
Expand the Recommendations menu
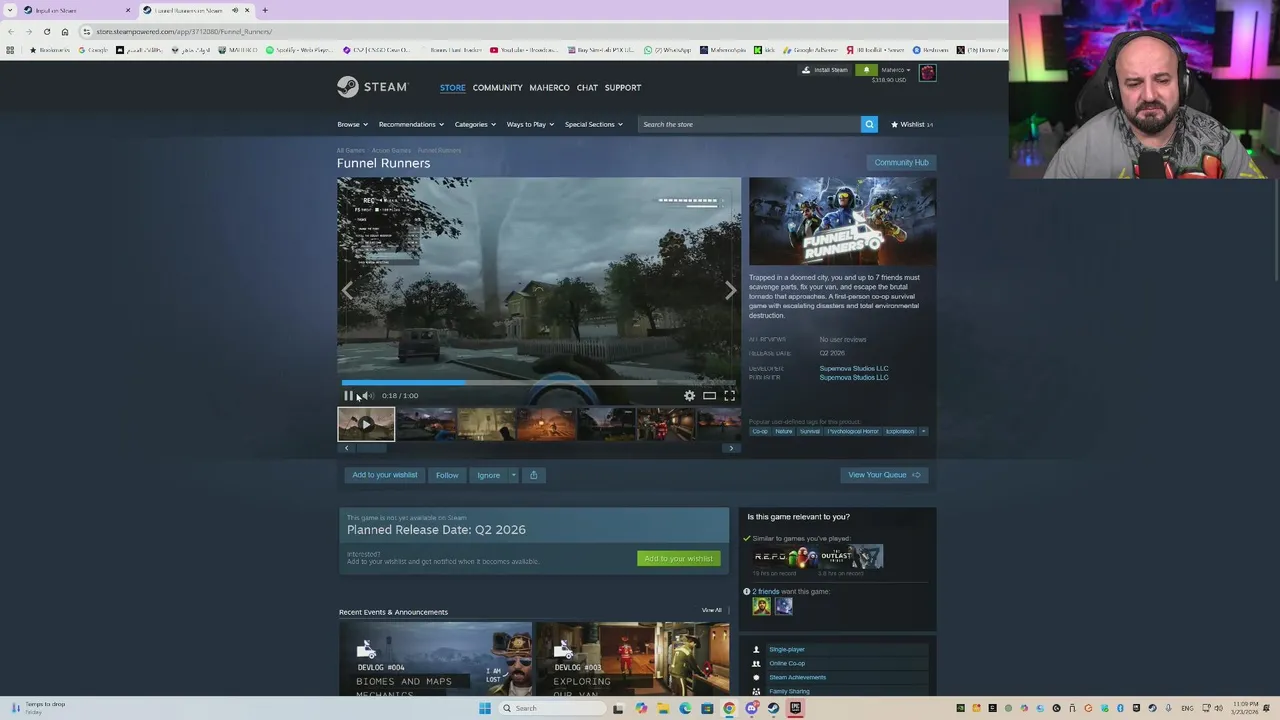[411, 124]
